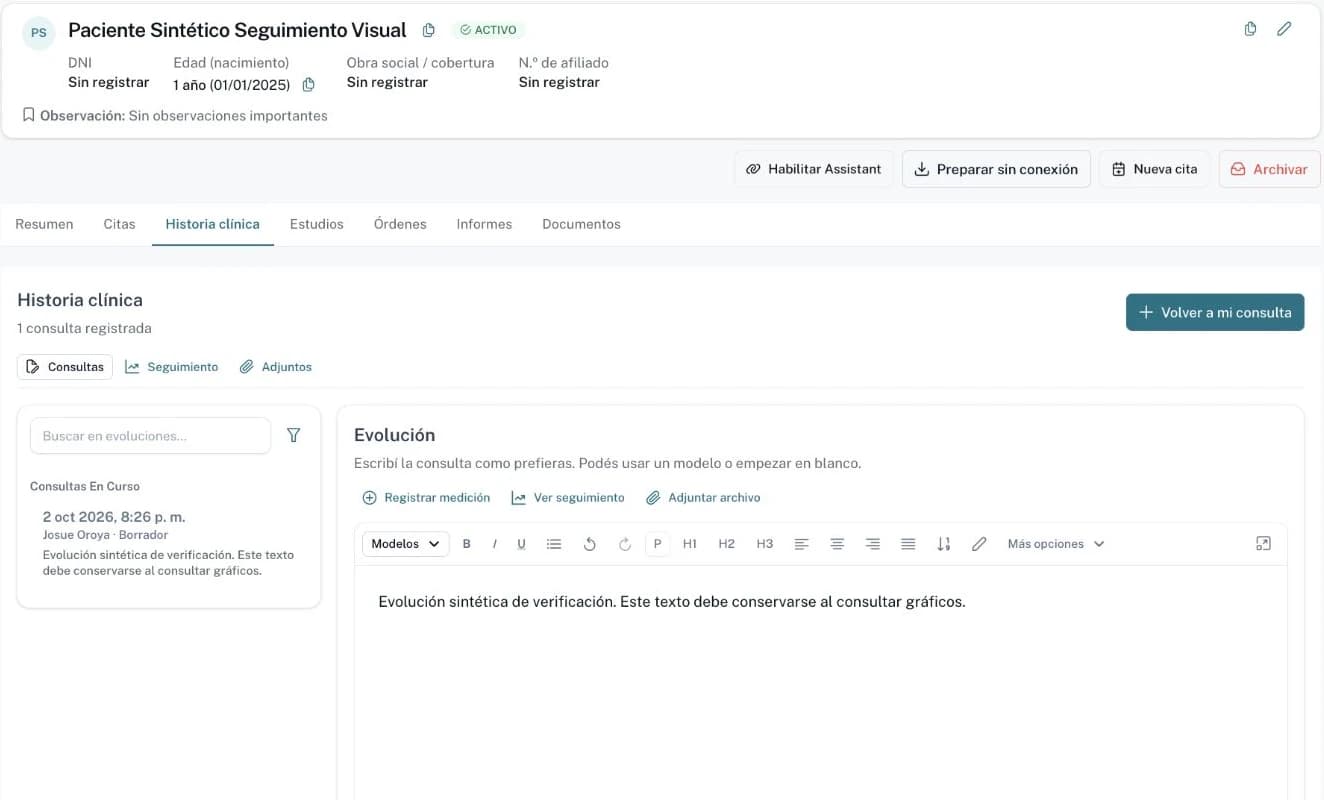Click Preparar sin conexión
Viewport: 1324px width, 800px height.
[x=996, y=169]
